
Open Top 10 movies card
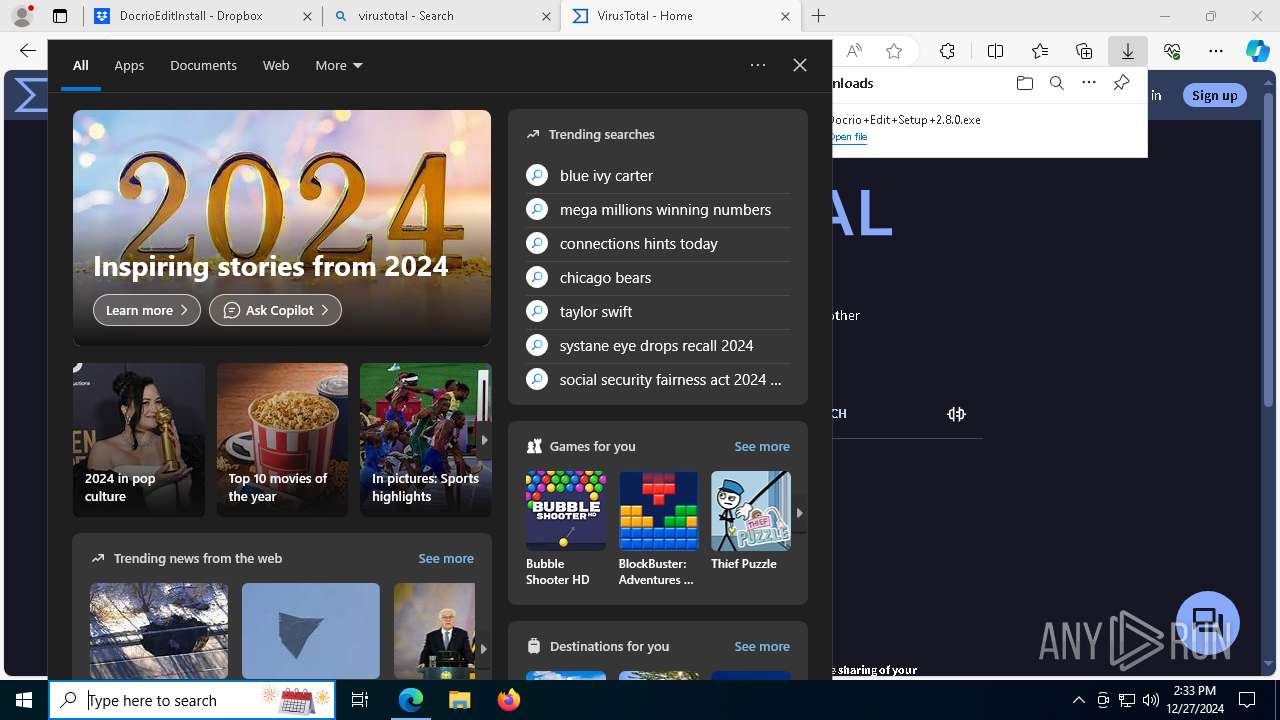(282, 440)
